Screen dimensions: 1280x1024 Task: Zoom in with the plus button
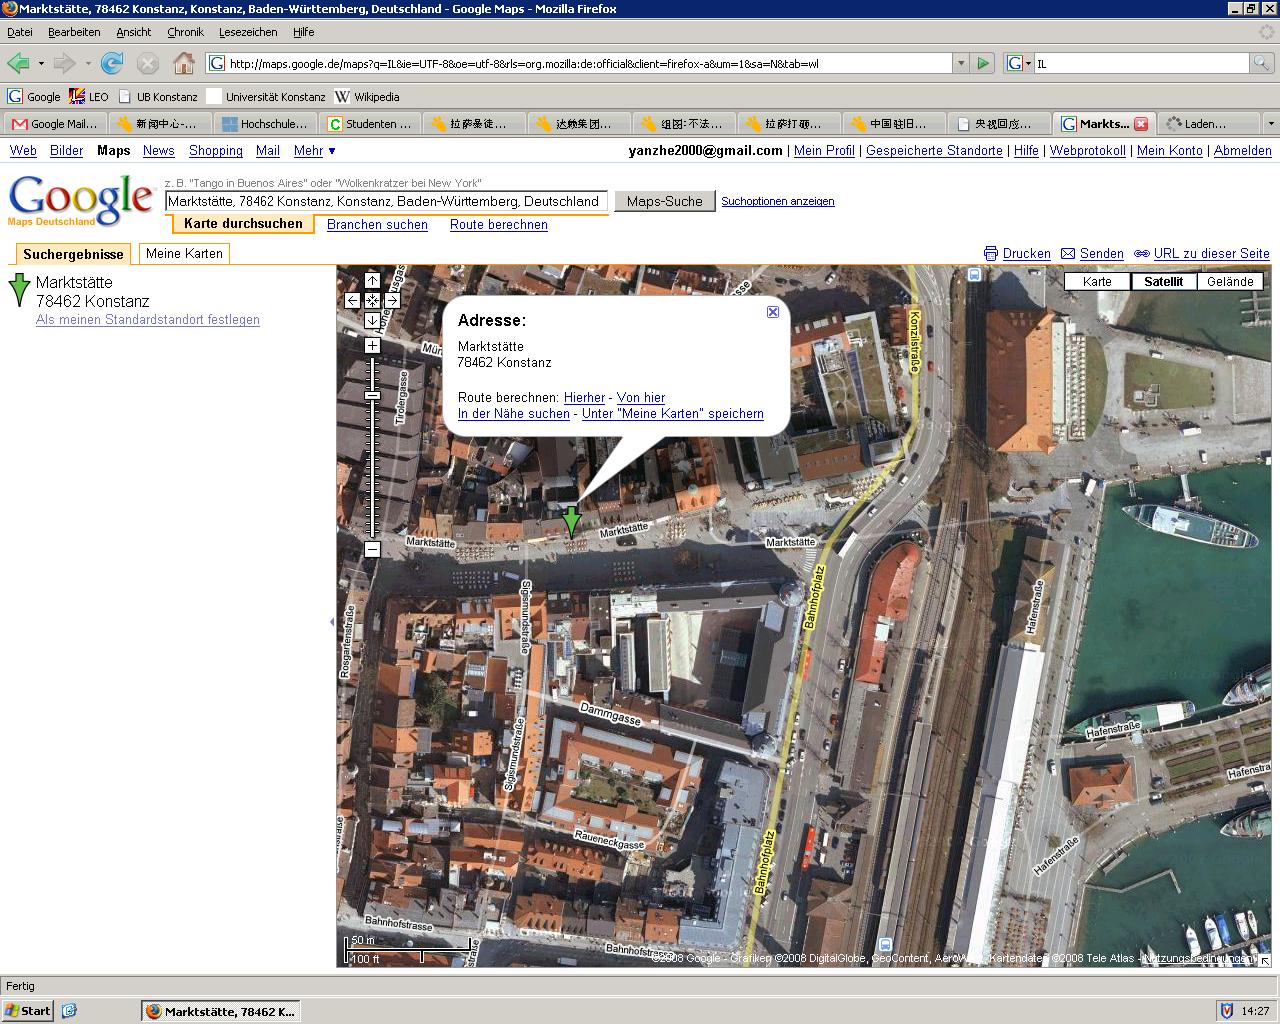tap(372, 345)
